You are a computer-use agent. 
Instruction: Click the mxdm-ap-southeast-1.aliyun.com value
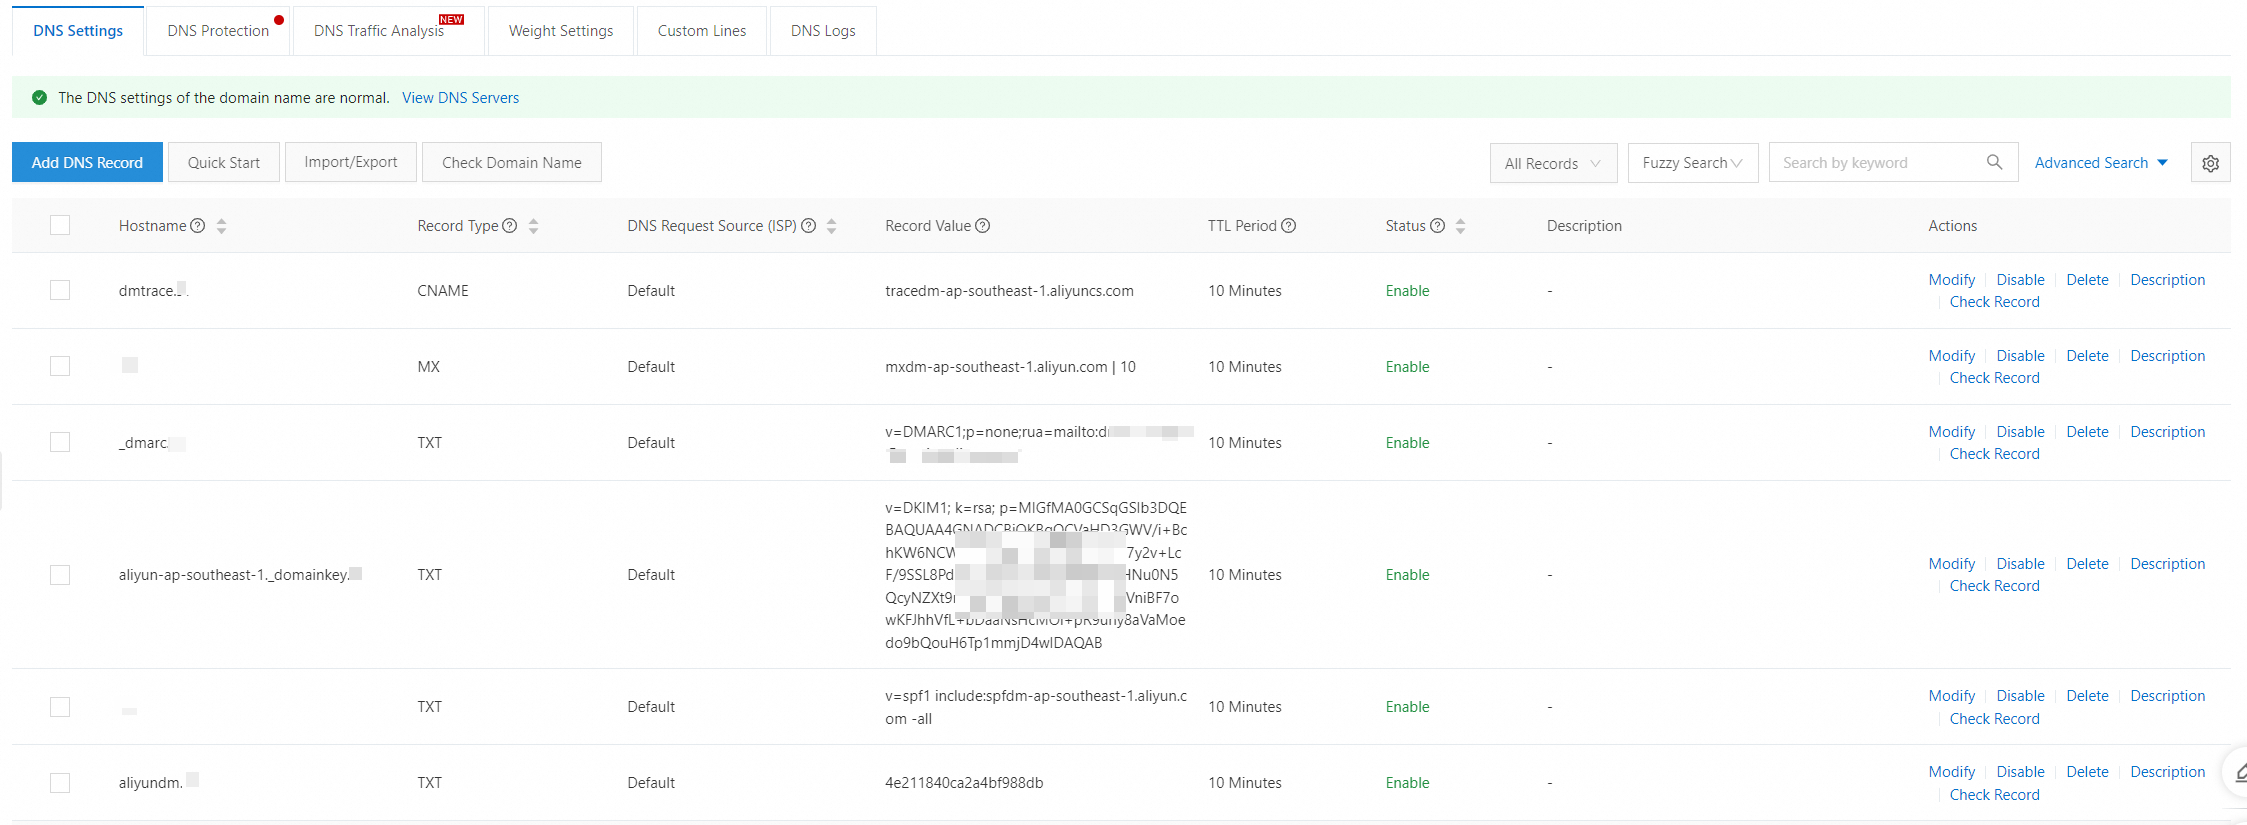pos(1010,367)
